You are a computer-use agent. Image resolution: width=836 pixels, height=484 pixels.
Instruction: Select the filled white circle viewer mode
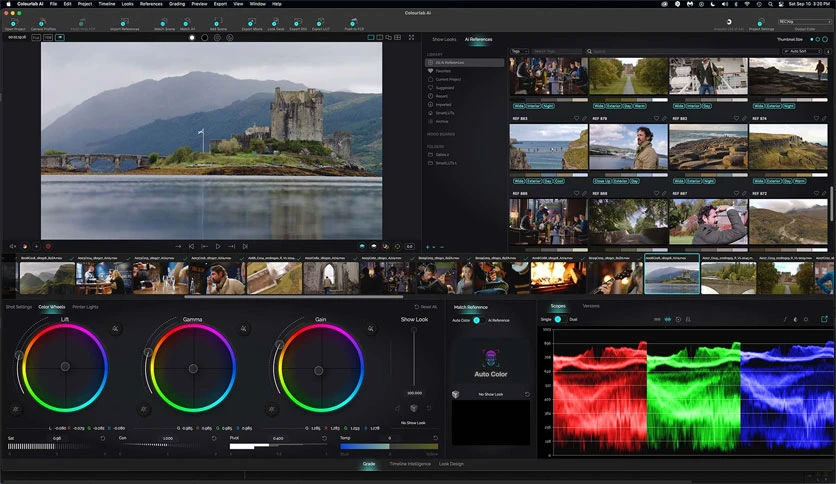tap(192, 37)
